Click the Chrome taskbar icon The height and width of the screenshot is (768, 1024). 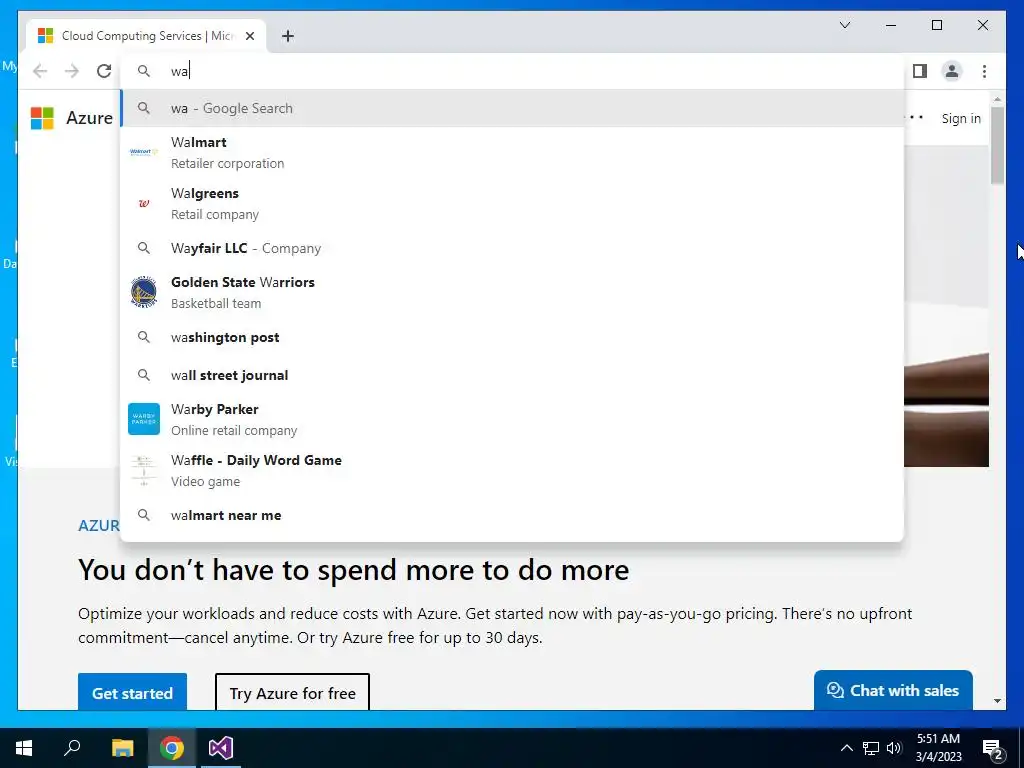(172, 748)
